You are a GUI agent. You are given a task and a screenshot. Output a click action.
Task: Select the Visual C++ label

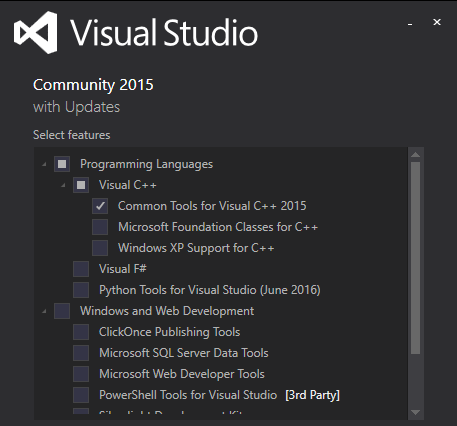pyautogui.click(x=128, y=185)
